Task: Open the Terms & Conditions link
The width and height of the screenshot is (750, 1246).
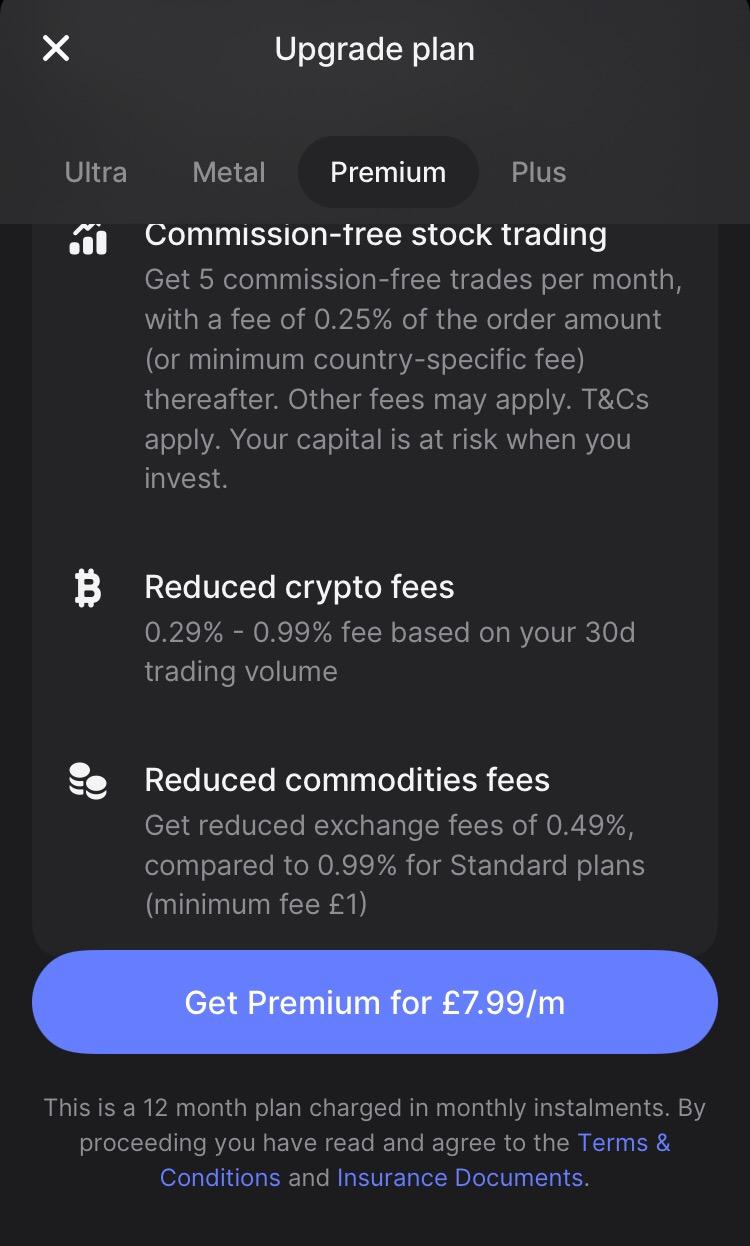Action: pyautogui.click(x=623, y=1142)
